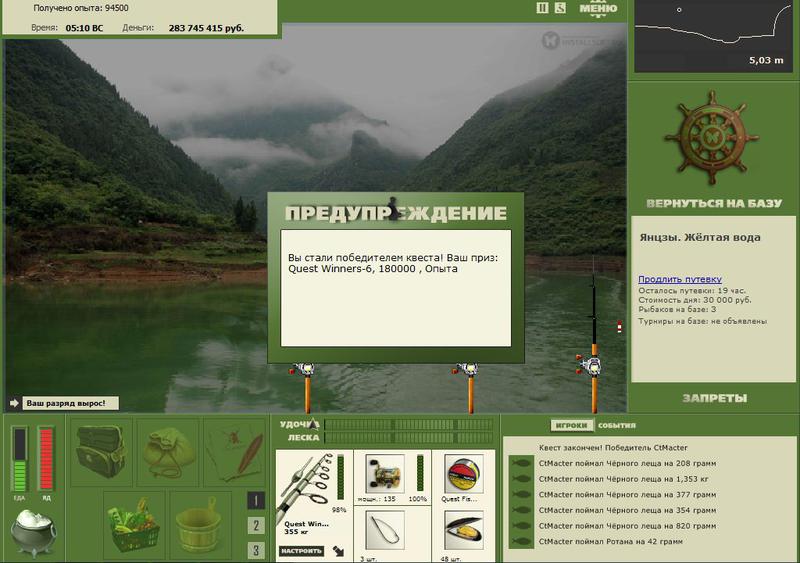
Task: Pause the game with the pause icon
Action: pos(542,8)
